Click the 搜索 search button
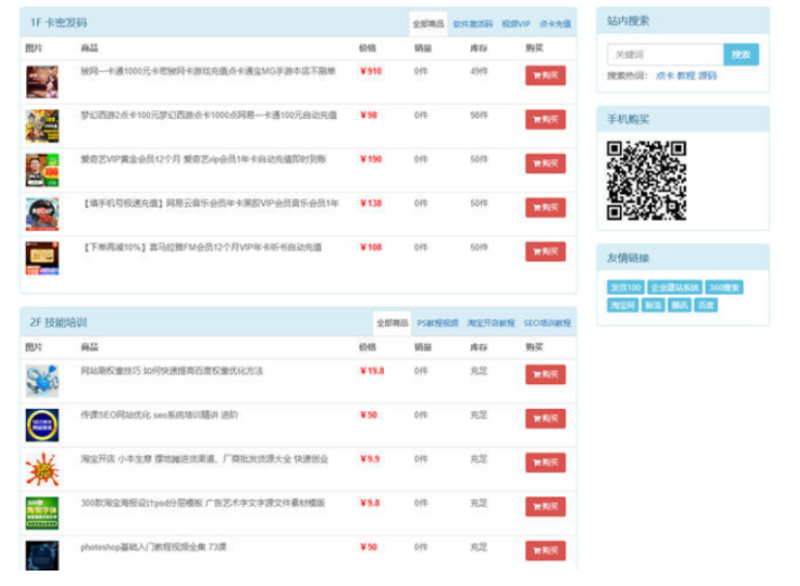The height and width of the screenshot is (586, 800). coord(740,54)
